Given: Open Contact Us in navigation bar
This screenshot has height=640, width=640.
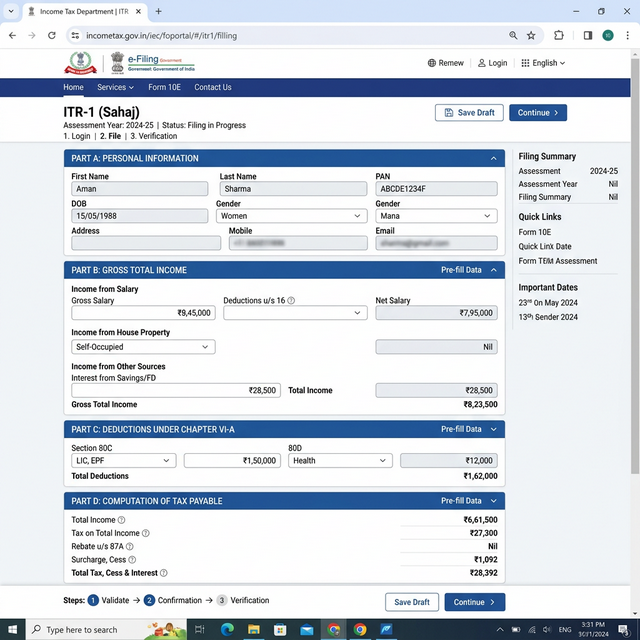Looking at the screenshot, I should (x=213, y=87).
